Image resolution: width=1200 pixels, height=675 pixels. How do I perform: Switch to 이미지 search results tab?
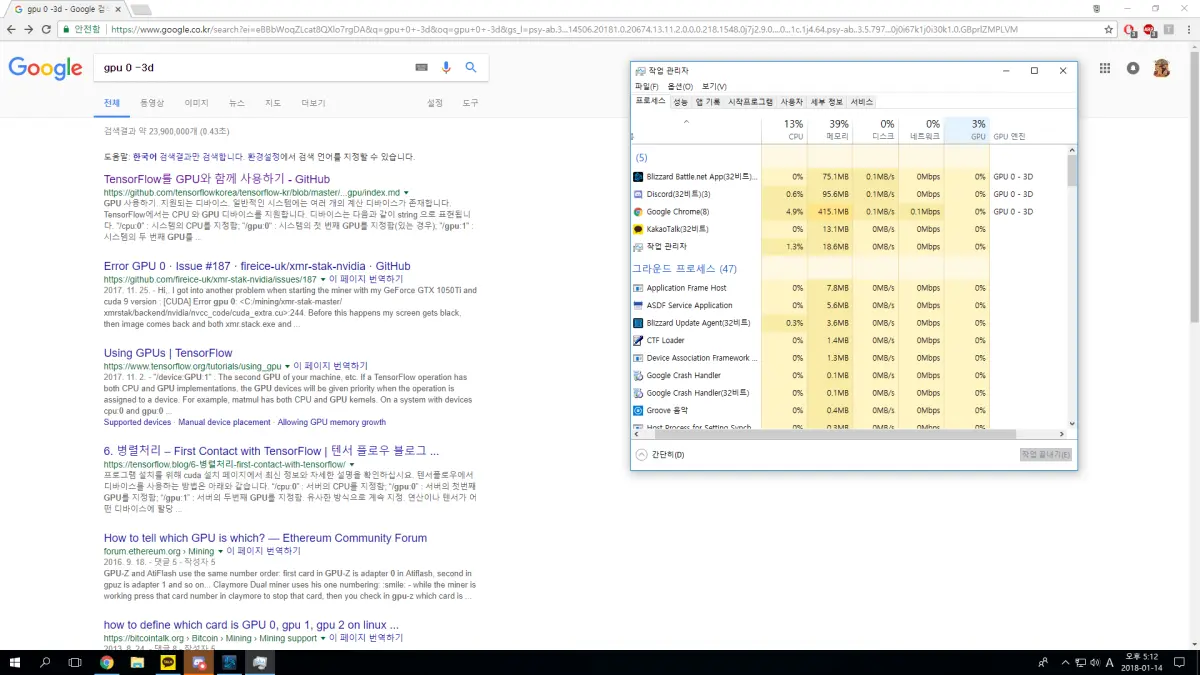[196, 103]
